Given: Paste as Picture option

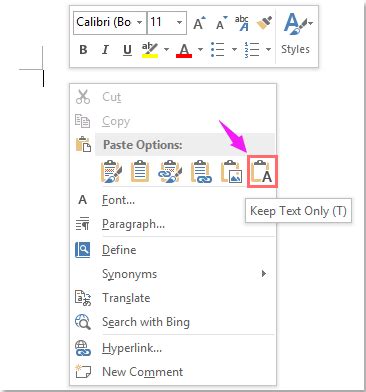Looking at the screenshot, I should tap(231, 172).
